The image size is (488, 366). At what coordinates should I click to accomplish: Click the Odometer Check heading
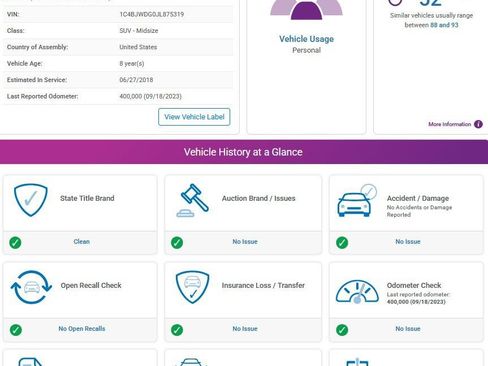tap(414, 285)
